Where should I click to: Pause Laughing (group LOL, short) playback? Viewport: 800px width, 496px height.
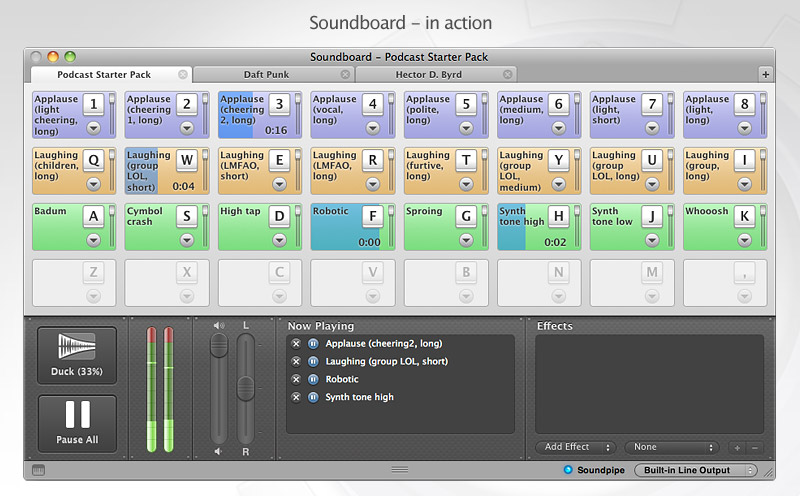click(311, 362)
